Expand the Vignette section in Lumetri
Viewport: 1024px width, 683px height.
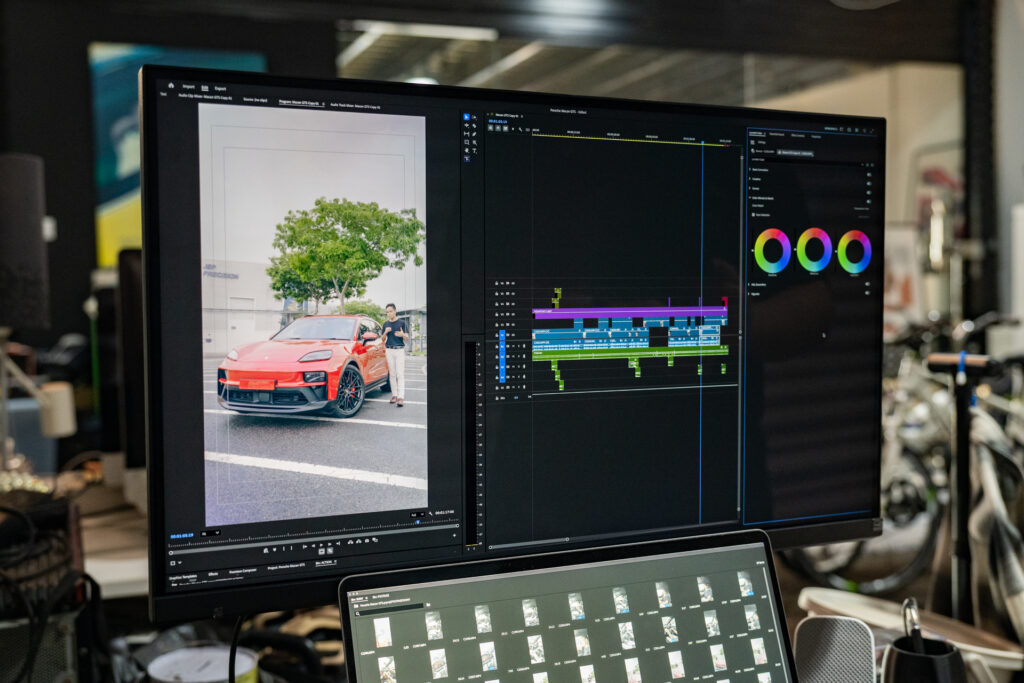click(748, 294)
